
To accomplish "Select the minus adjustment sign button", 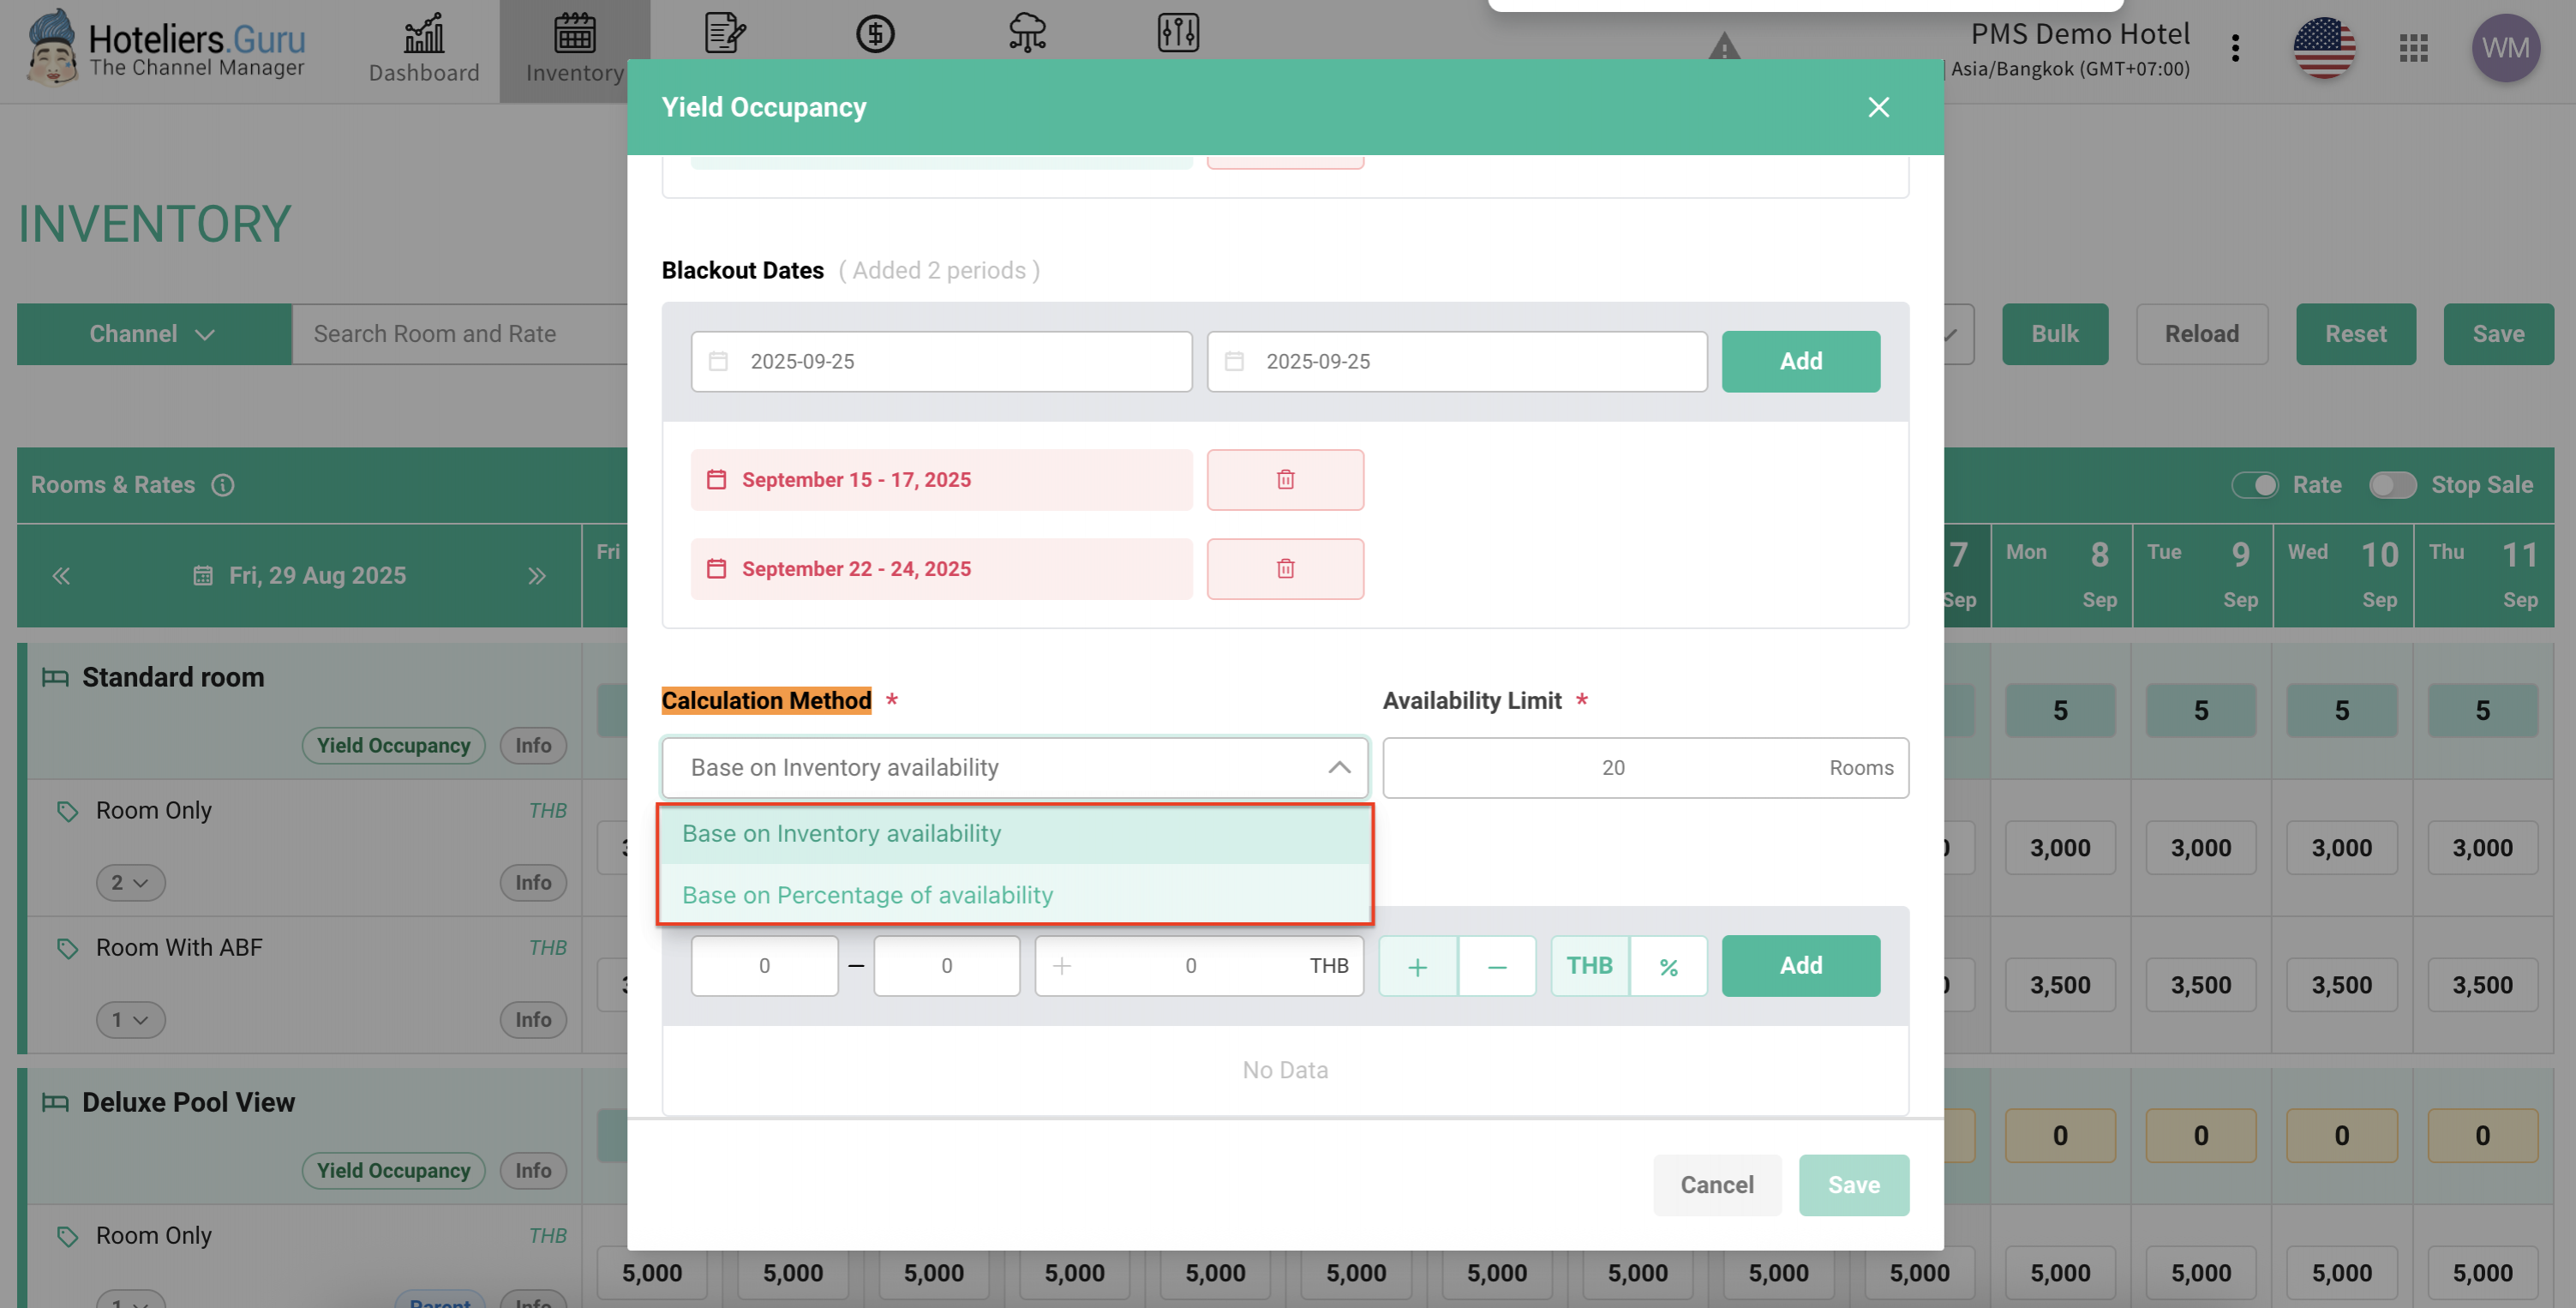I will click(1496, 966).
